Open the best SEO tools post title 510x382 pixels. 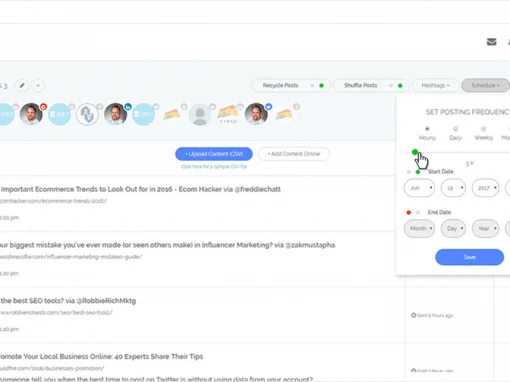[x=68, y=301]
